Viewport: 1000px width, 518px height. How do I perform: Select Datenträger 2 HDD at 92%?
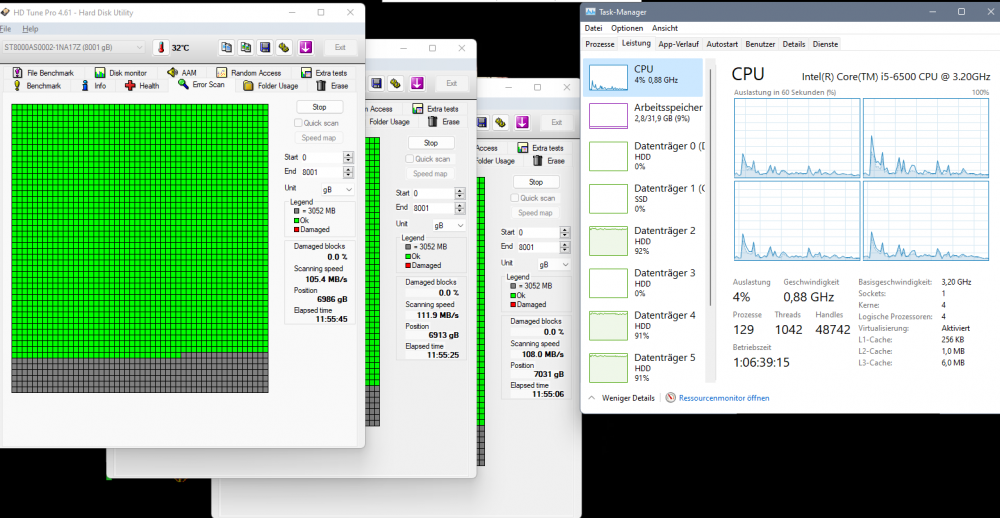pyautogui.click(x=643, y=240)
